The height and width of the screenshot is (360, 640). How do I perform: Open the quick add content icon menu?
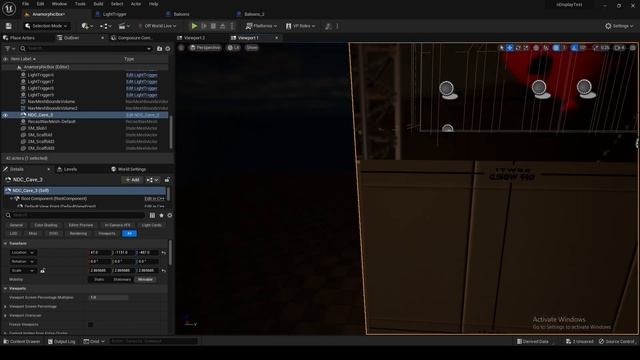(x=87, y=26)
